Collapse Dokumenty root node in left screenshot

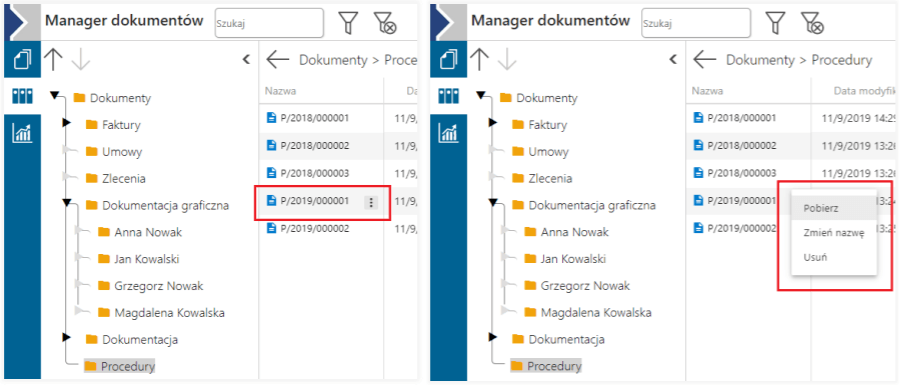click(x=54, y=95)
